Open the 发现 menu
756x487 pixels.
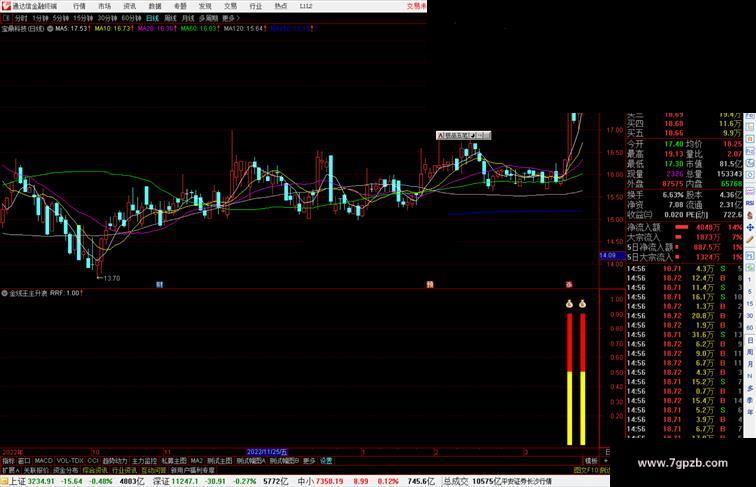(x=205, y=6)
